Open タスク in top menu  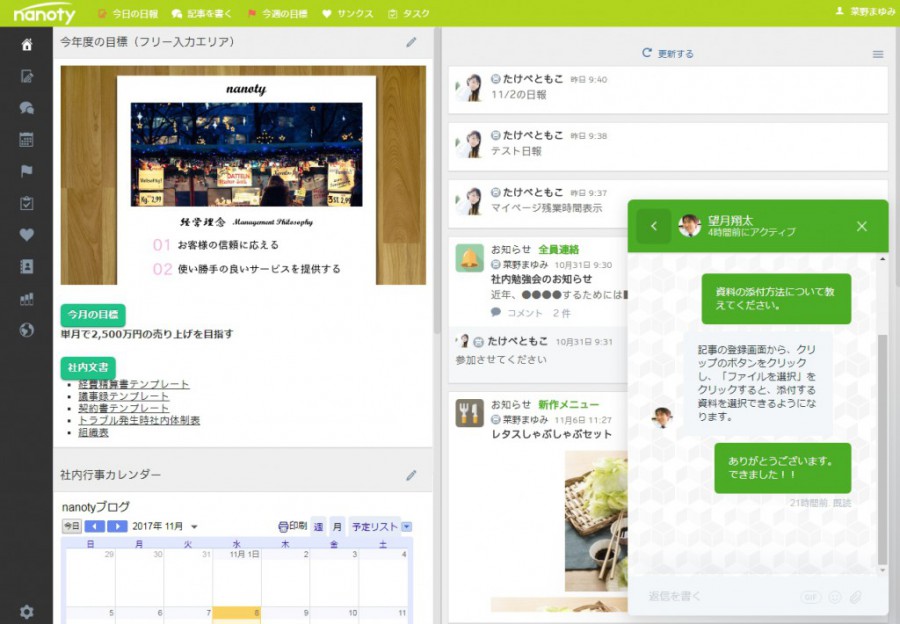click(409, 14)
